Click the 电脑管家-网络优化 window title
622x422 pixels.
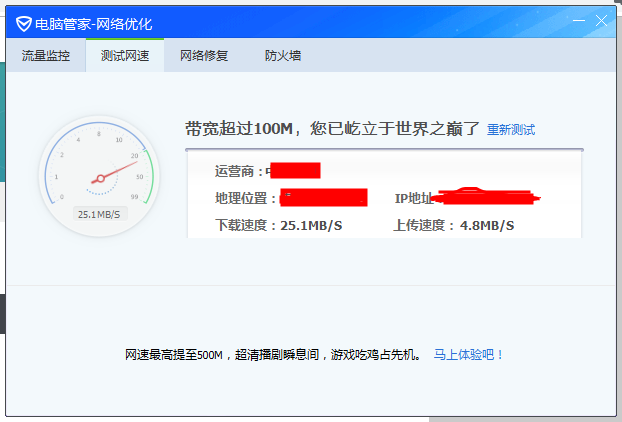coord(94,24)
